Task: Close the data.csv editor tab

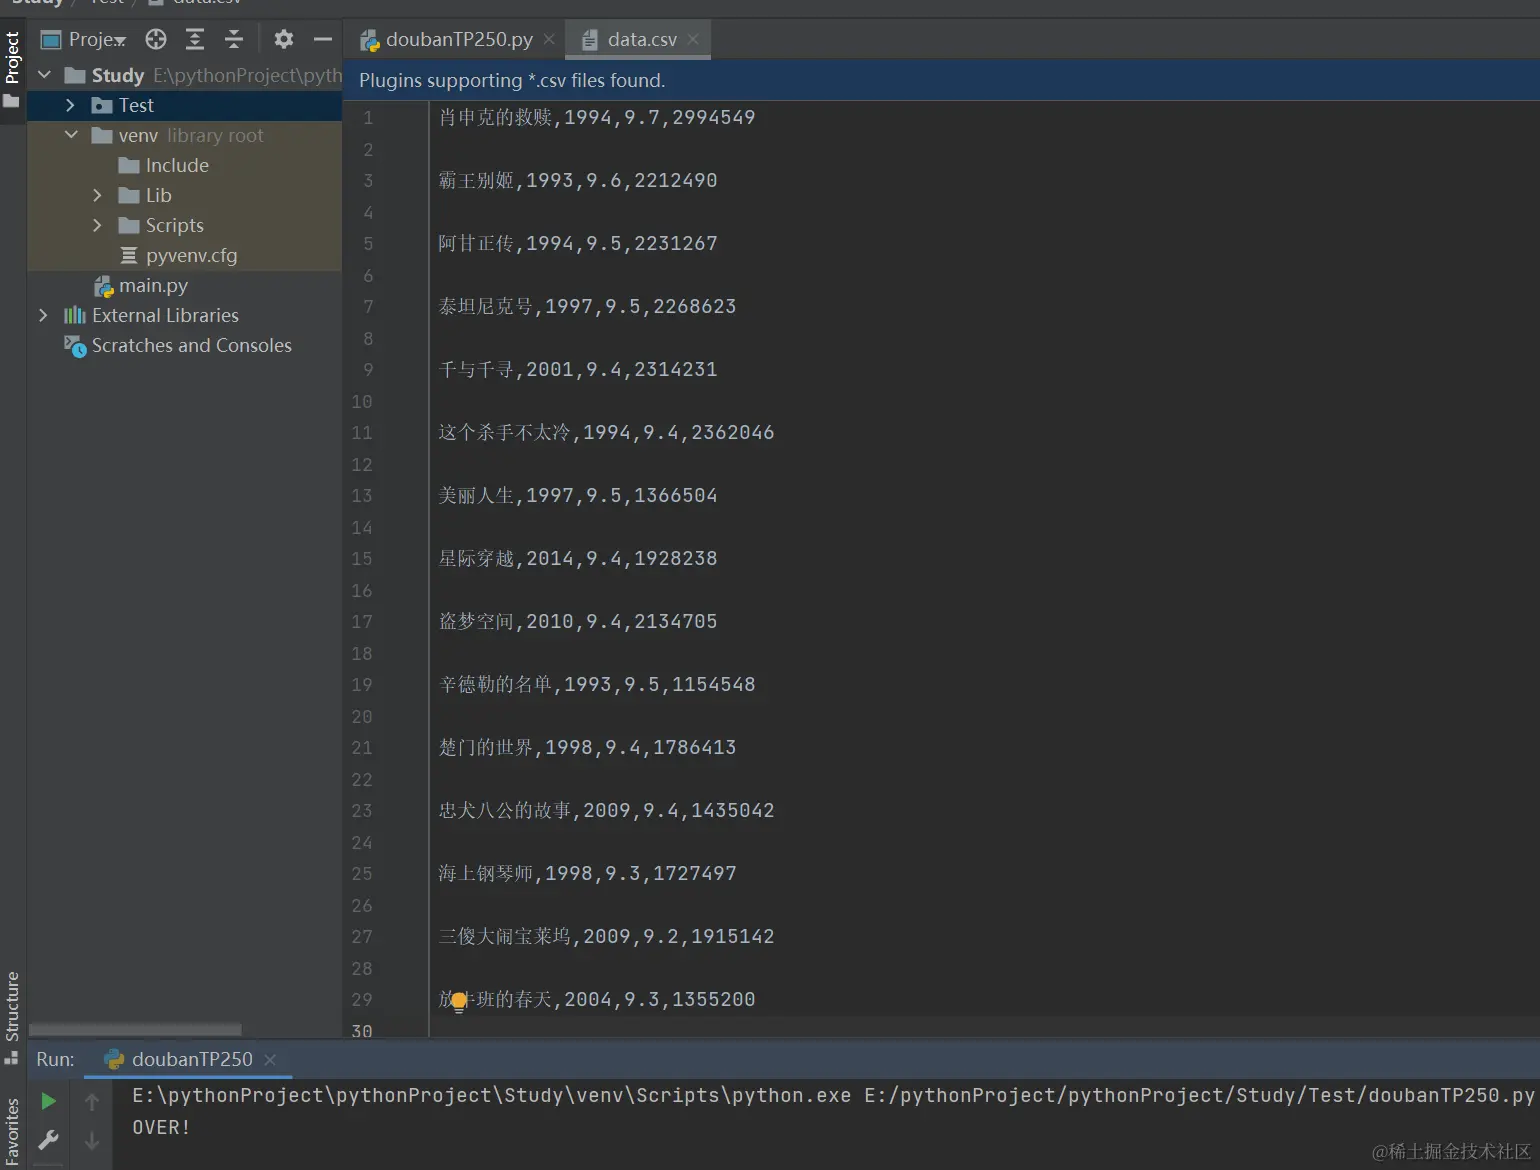Action: 693,39
